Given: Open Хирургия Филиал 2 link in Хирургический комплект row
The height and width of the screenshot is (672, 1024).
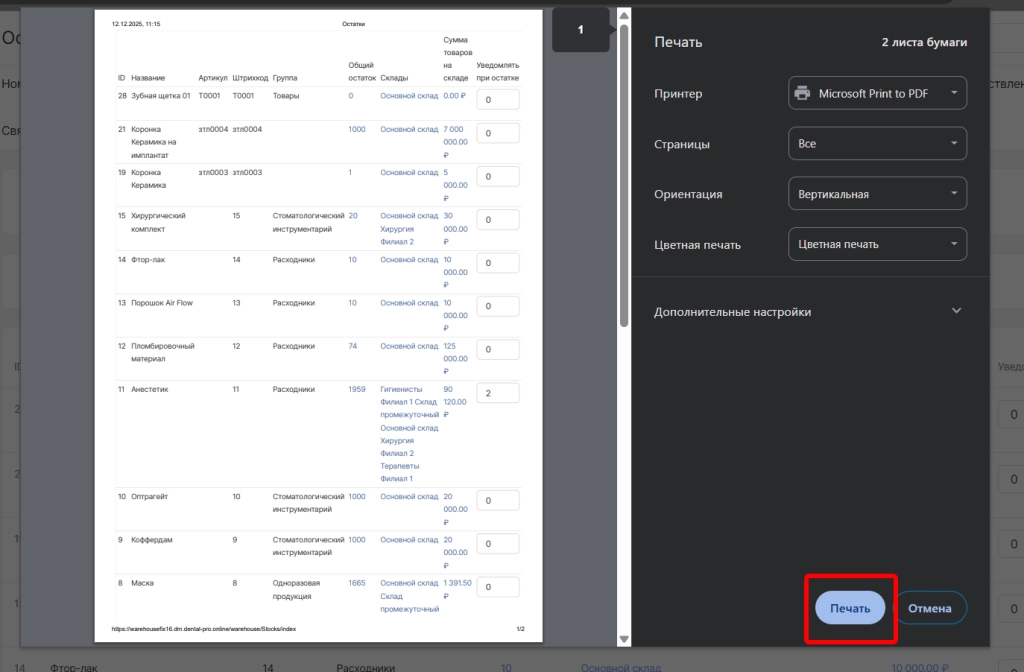Looking at the screenshot, I should click(x=397, y=235).
